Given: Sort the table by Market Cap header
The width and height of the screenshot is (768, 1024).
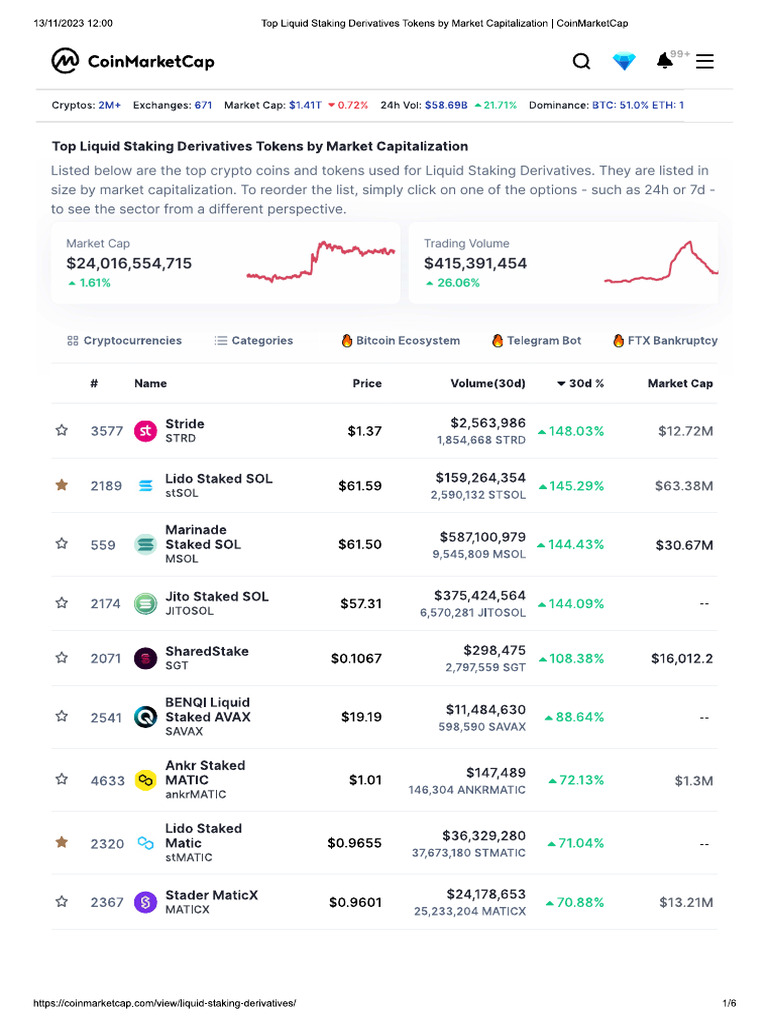Looking at the screenshot, I should [x=680, y=384].
